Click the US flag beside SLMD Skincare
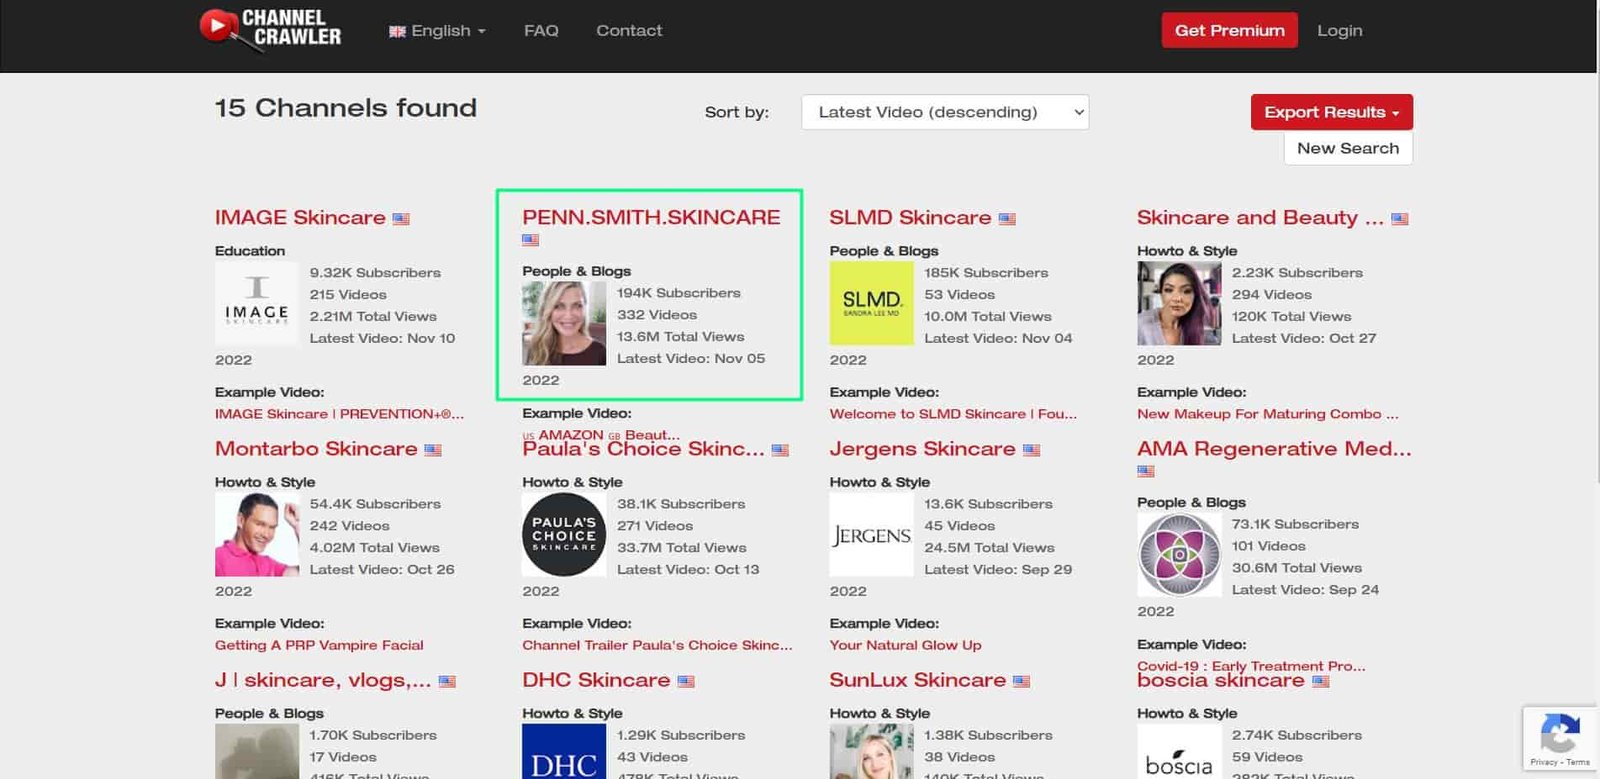This screenshot has height=779, width=1600. (x=1007, y=219)
